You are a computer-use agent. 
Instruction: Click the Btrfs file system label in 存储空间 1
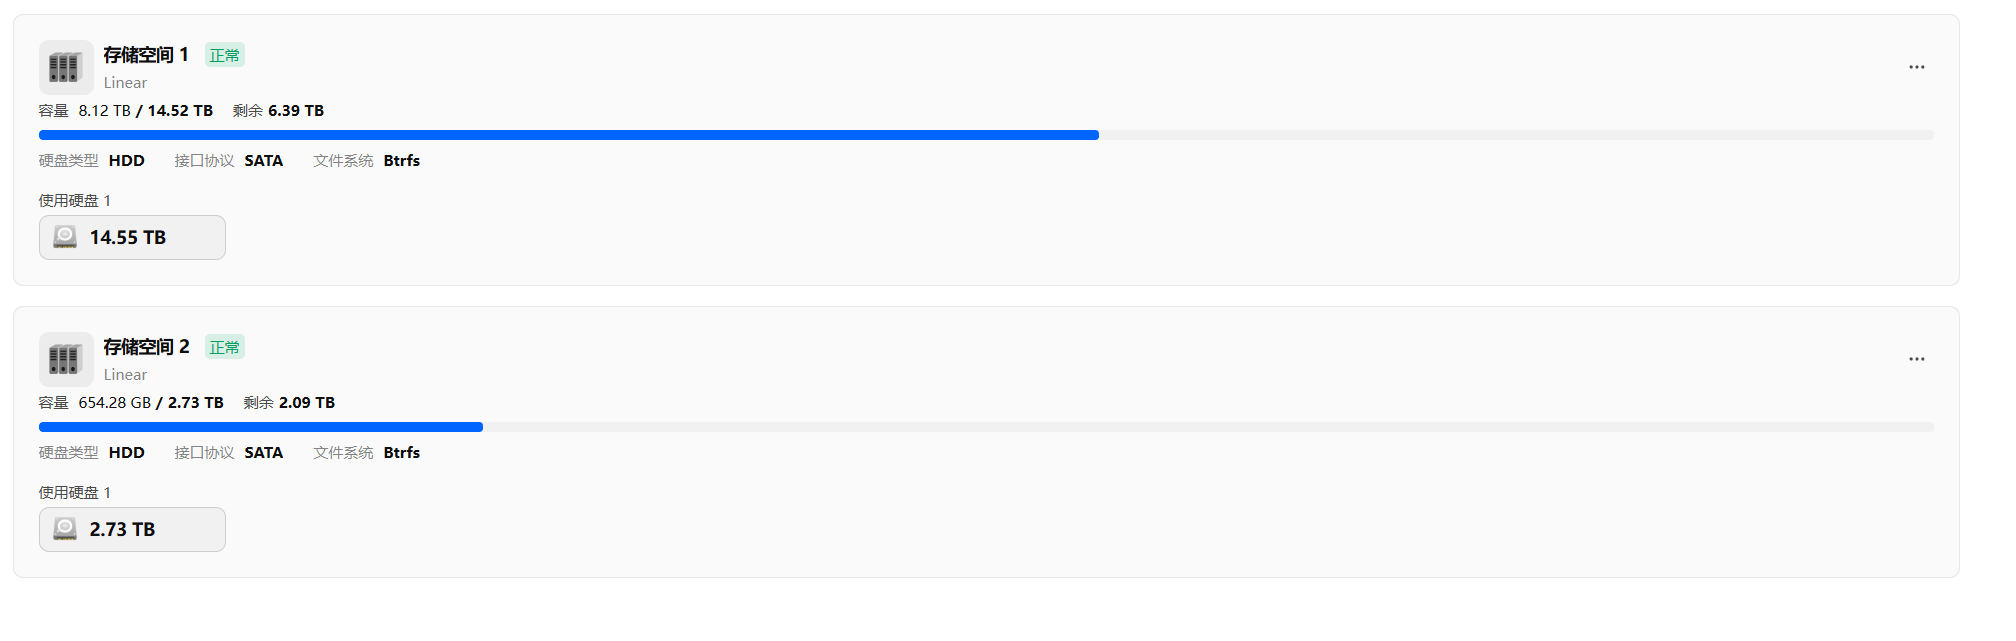click(x=401, y=161)
